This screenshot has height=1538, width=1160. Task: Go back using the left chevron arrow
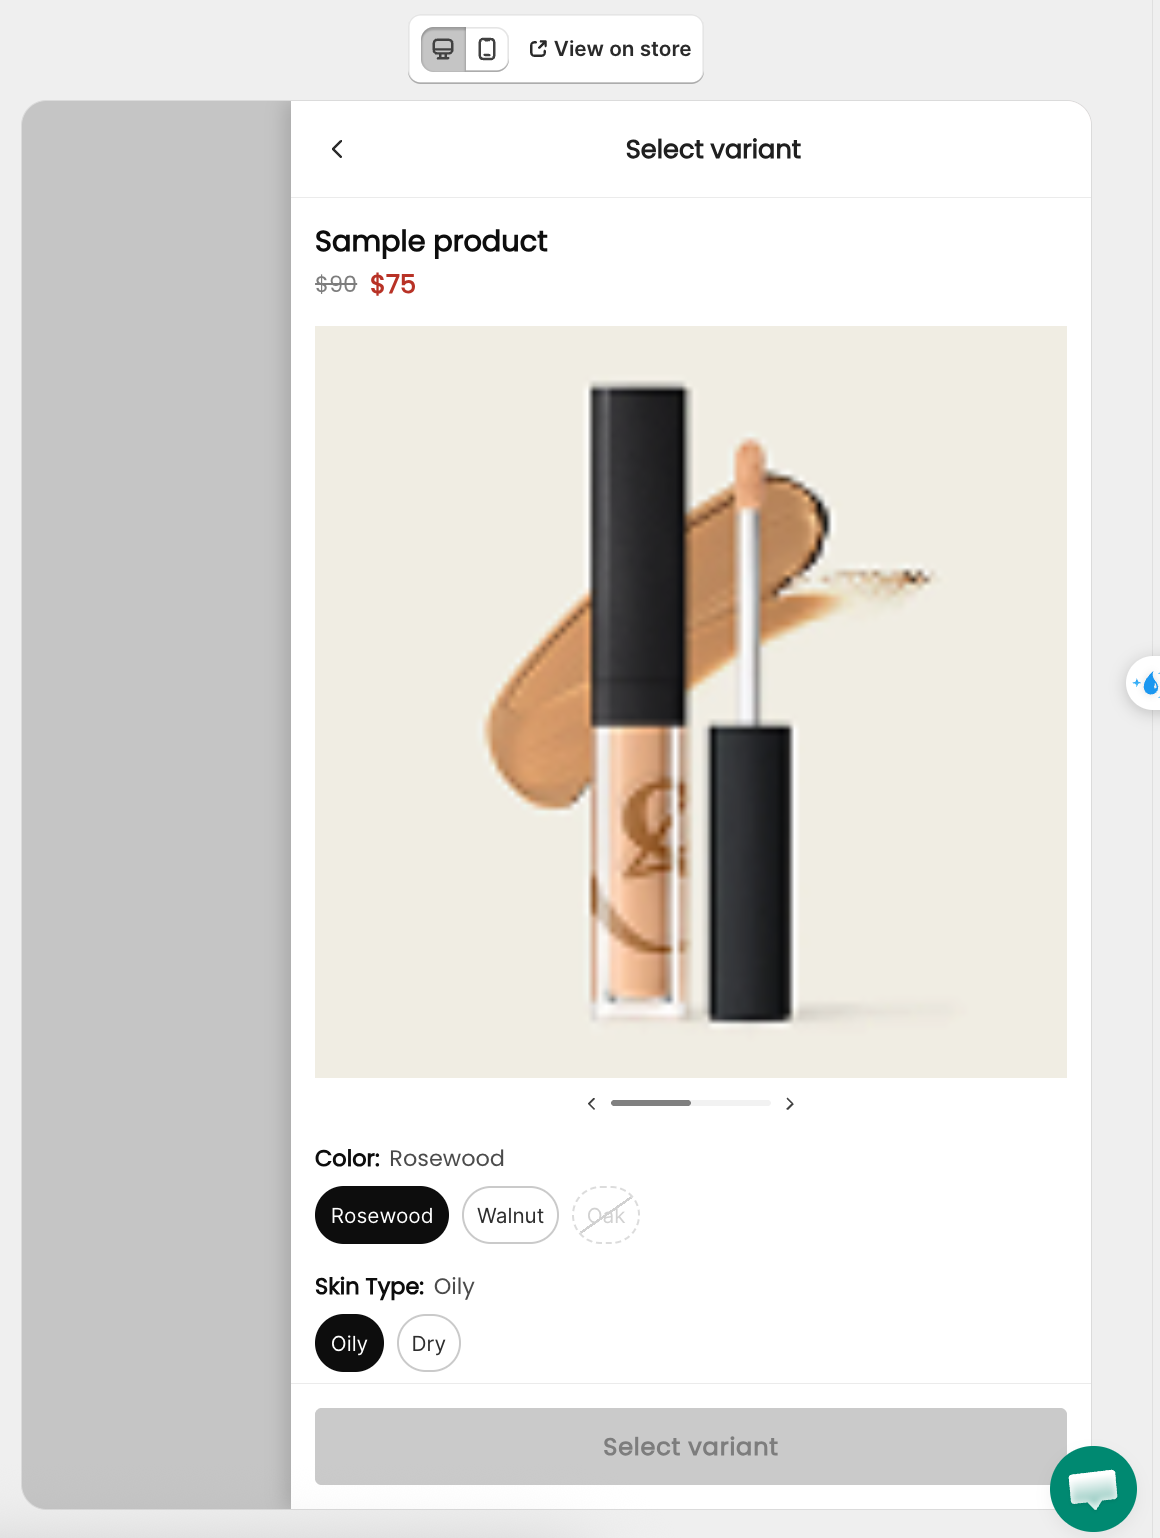pyautogui.click(x=337, y=149)
